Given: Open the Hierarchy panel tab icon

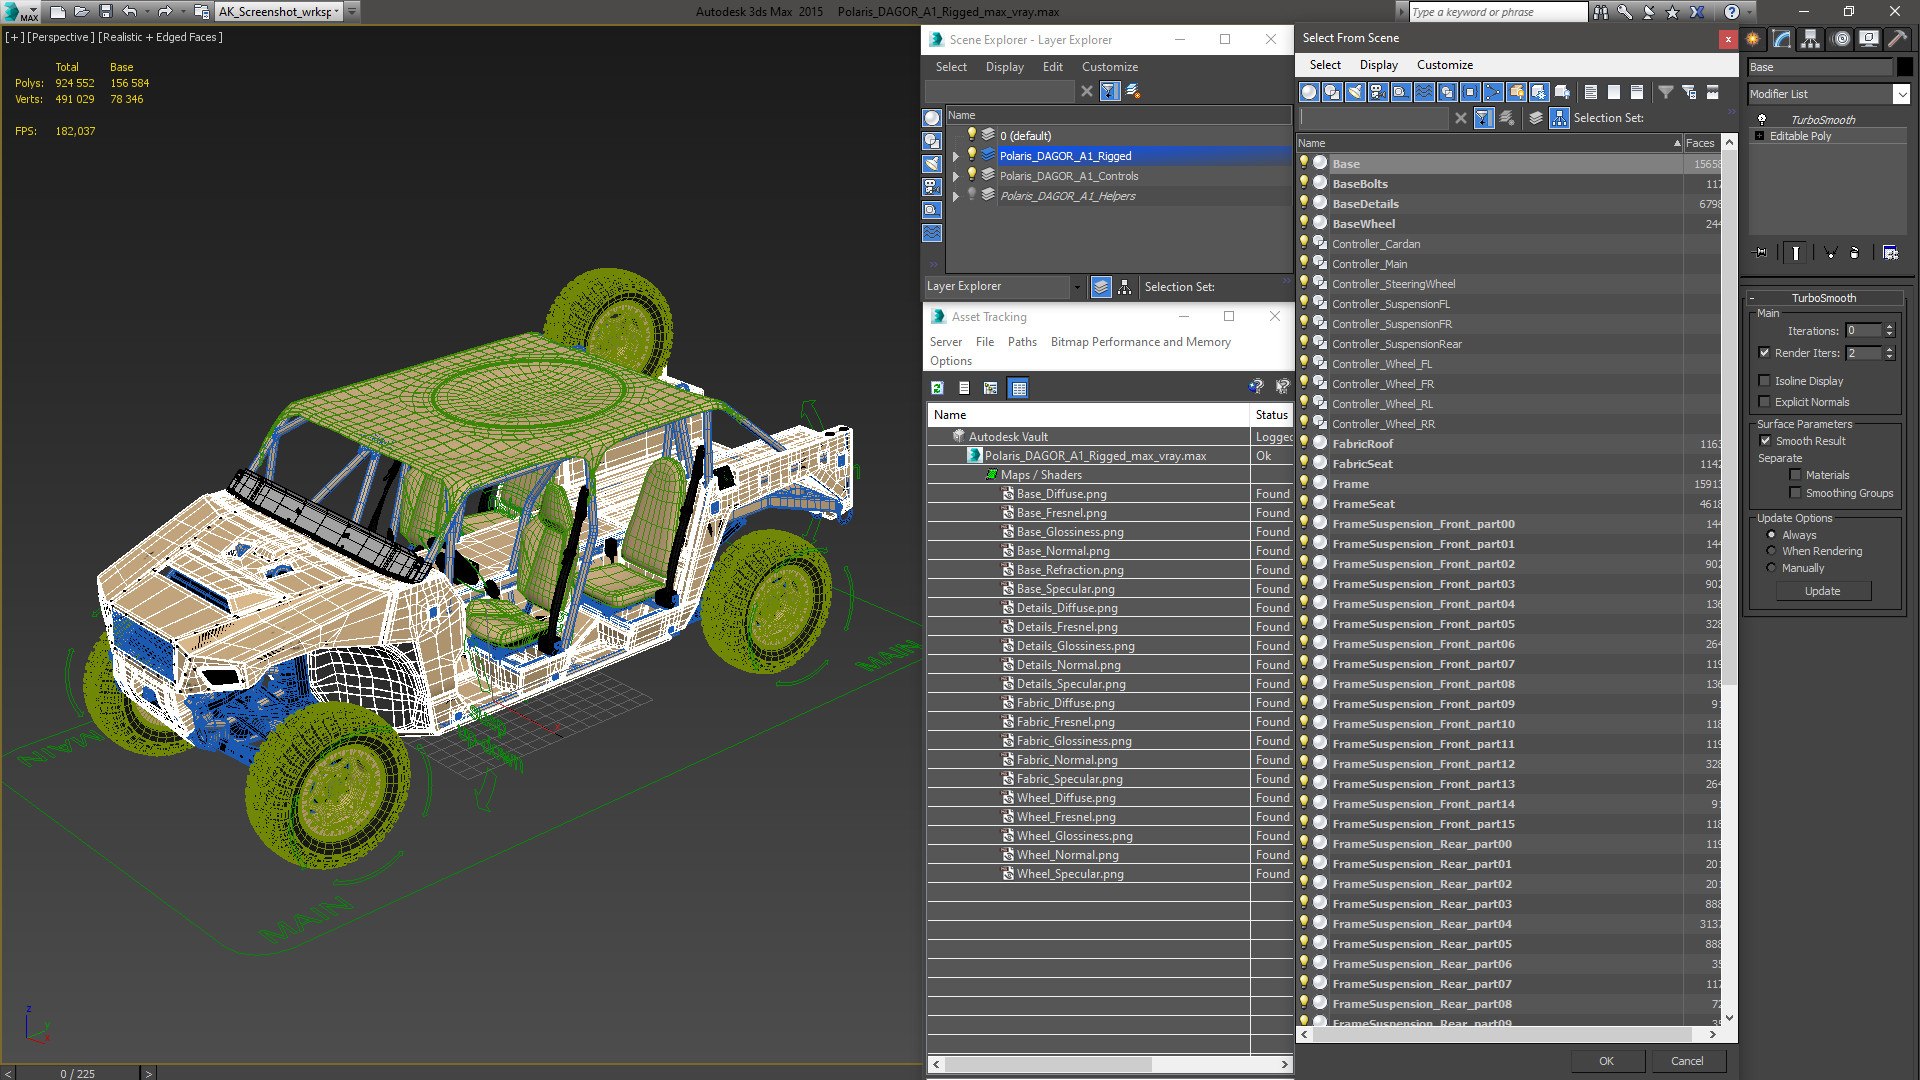Looking at the screenshot, I should pos(1811,39).
